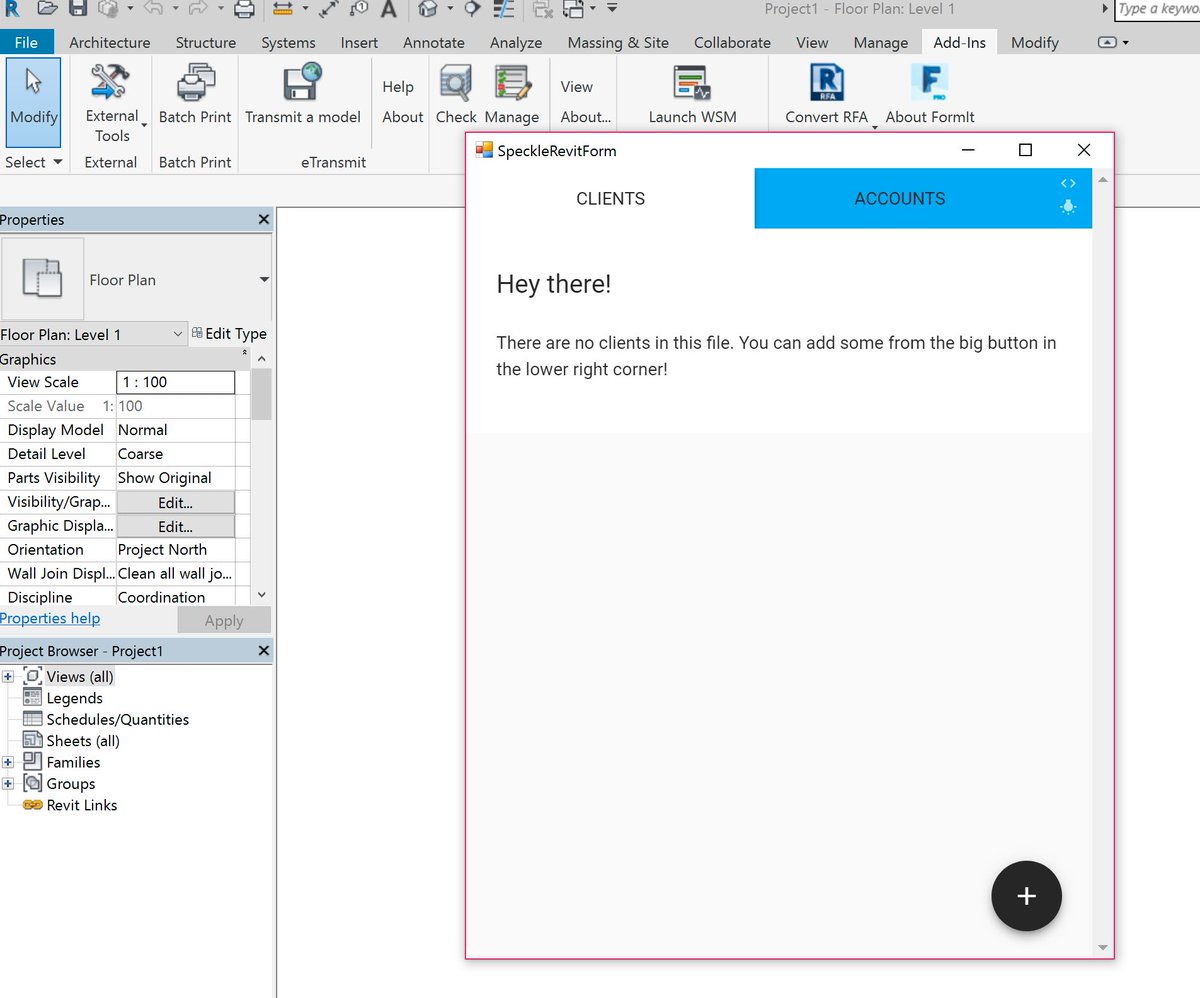
Task: Click the Switch Windows icon
Action: [574, 9]
